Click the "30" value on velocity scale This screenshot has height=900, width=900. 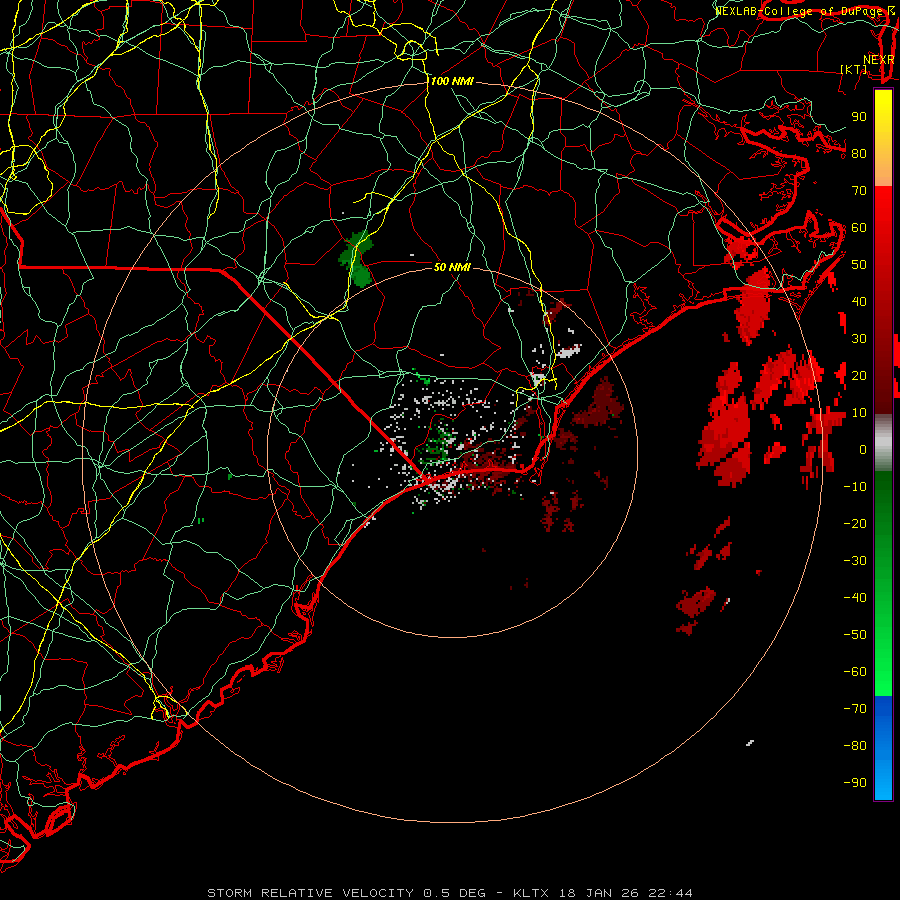[859, 339]
